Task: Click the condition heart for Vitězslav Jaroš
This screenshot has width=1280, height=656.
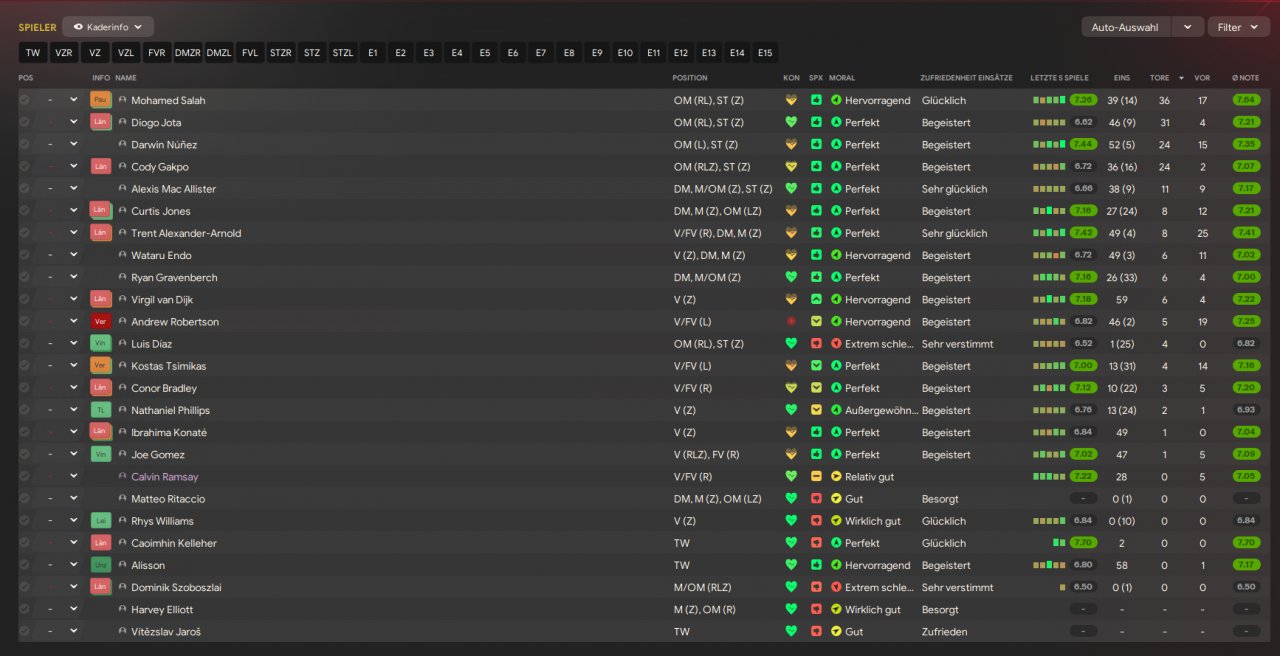Action: coord(791,632)
